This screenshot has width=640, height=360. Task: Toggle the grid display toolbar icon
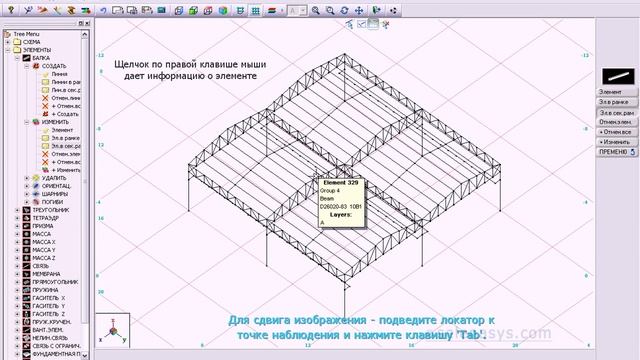click(x=256, y=10)
